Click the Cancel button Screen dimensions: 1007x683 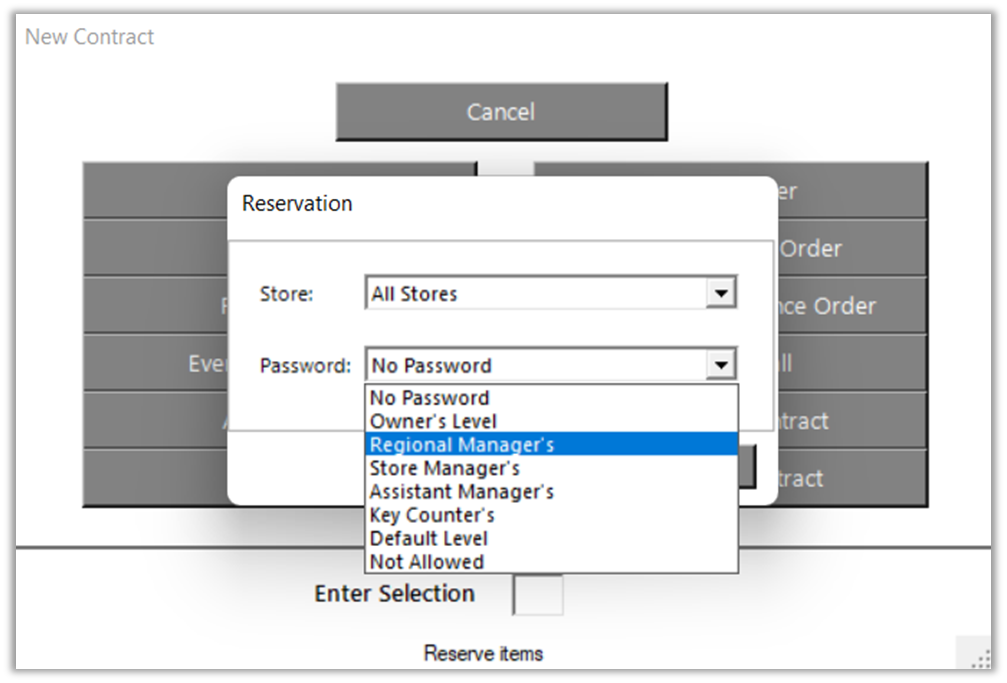point(501,112)
